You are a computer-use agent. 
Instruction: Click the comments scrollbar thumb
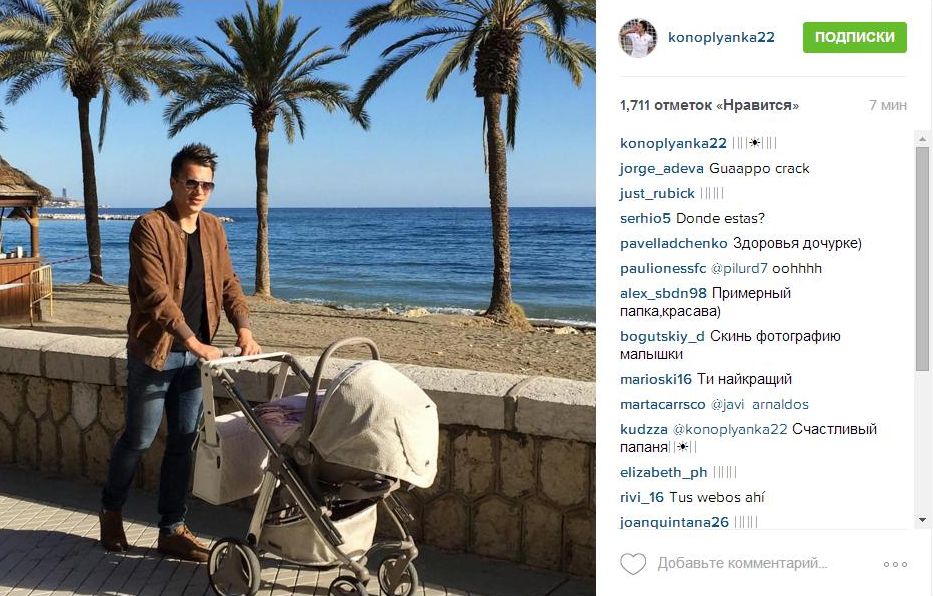(x=923, y=258)
